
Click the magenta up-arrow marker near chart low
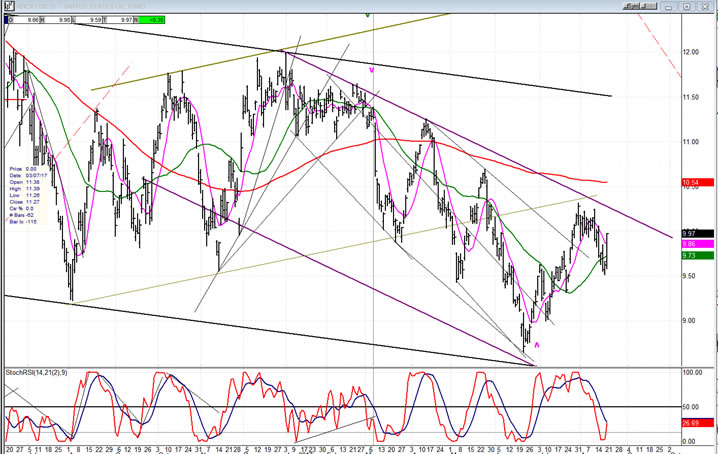point(537,345)
